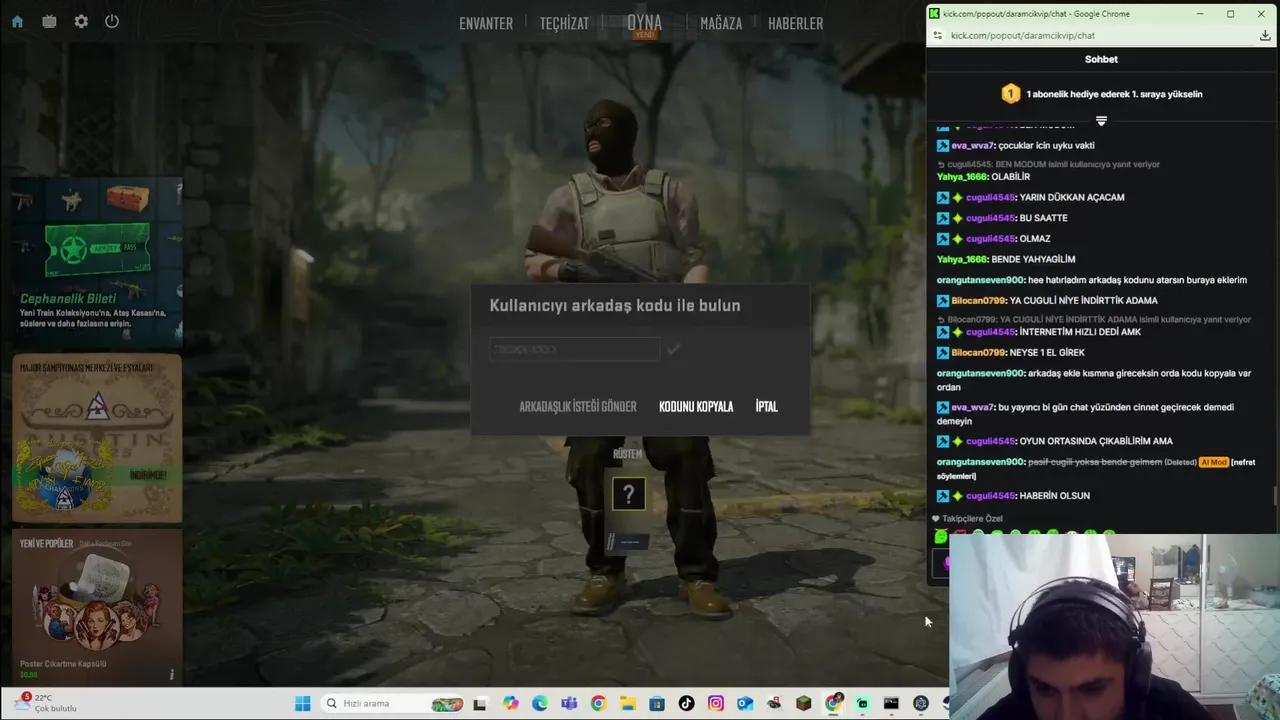
Task: Launch Copilot from the taskbar
Action: 511,703
